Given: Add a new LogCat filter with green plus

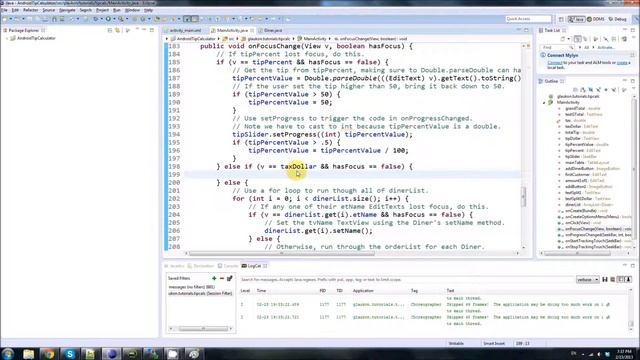Looking at the screenshot, I should click(x=214, y=278).
